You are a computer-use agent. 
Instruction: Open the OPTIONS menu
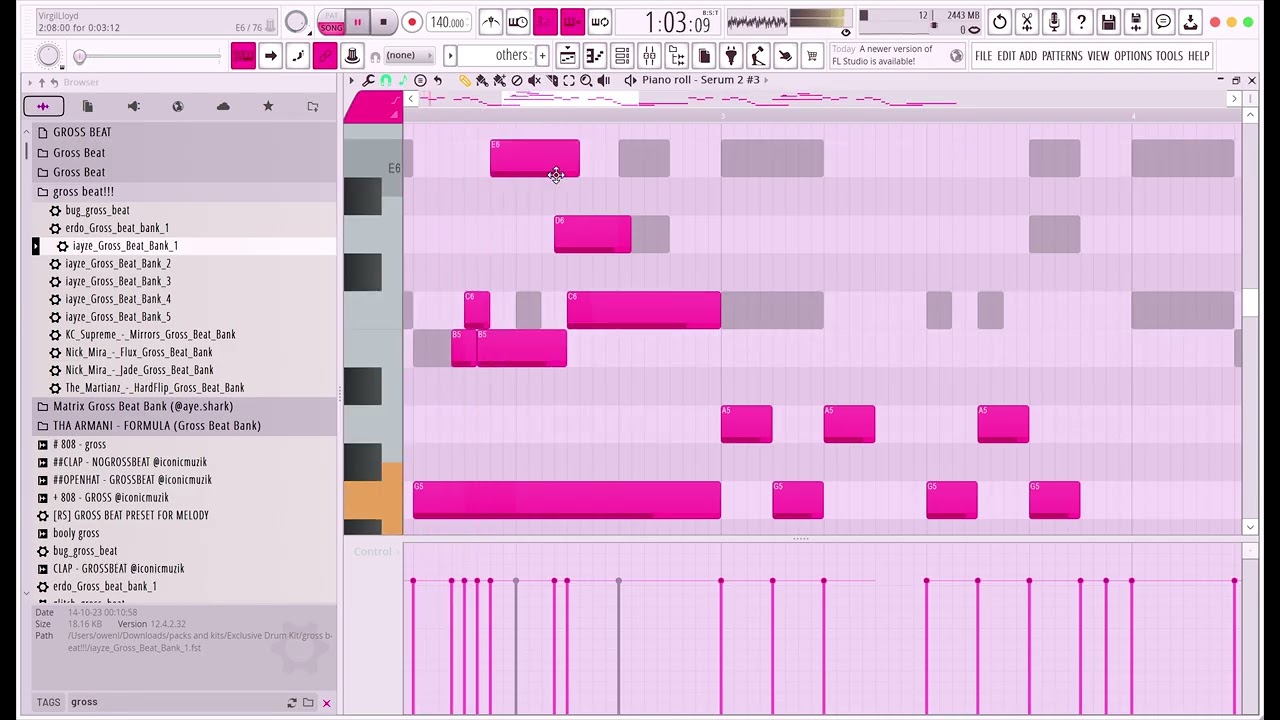[1133, 56]
